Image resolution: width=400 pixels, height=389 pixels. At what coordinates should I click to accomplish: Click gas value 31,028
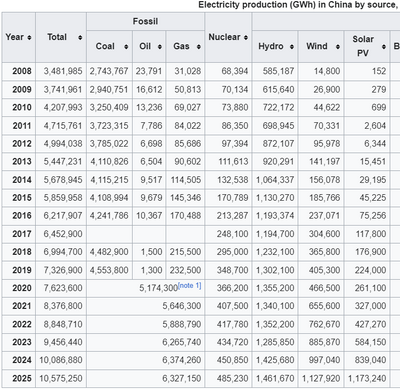(187, 71)
